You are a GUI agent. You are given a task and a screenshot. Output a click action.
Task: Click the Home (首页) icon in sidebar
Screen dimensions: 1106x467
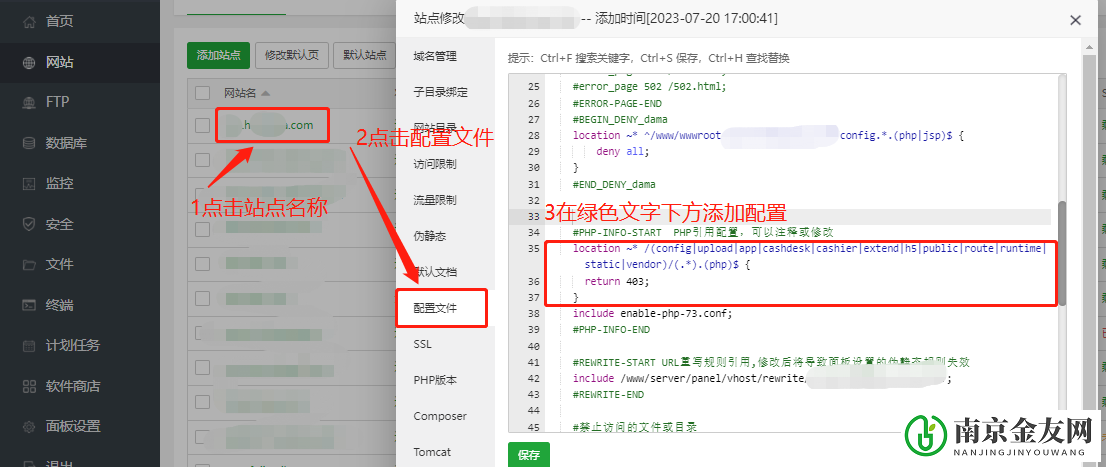[27, 21]
